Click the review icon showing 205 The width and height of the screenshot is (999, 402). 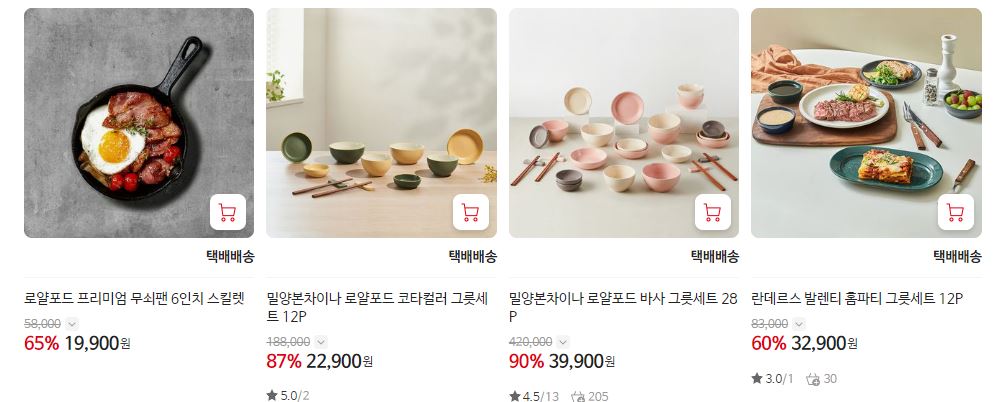click(578, 397)
